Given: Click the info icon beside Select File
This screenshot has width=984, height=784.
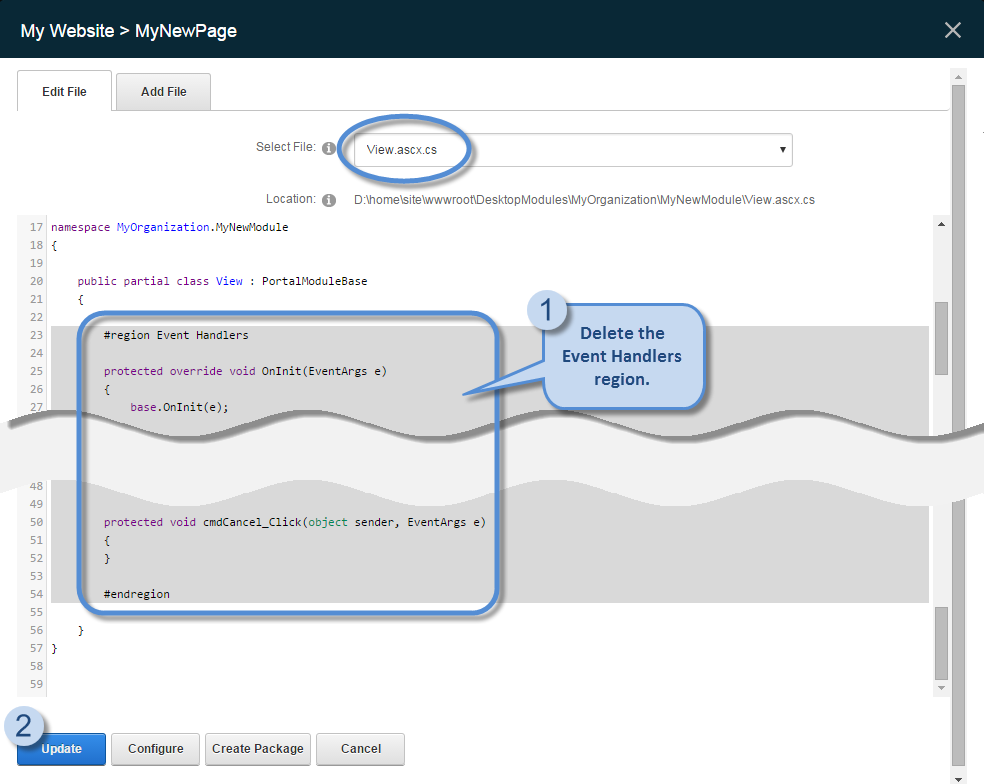Looking at the screenshot, I should (329, 148).
